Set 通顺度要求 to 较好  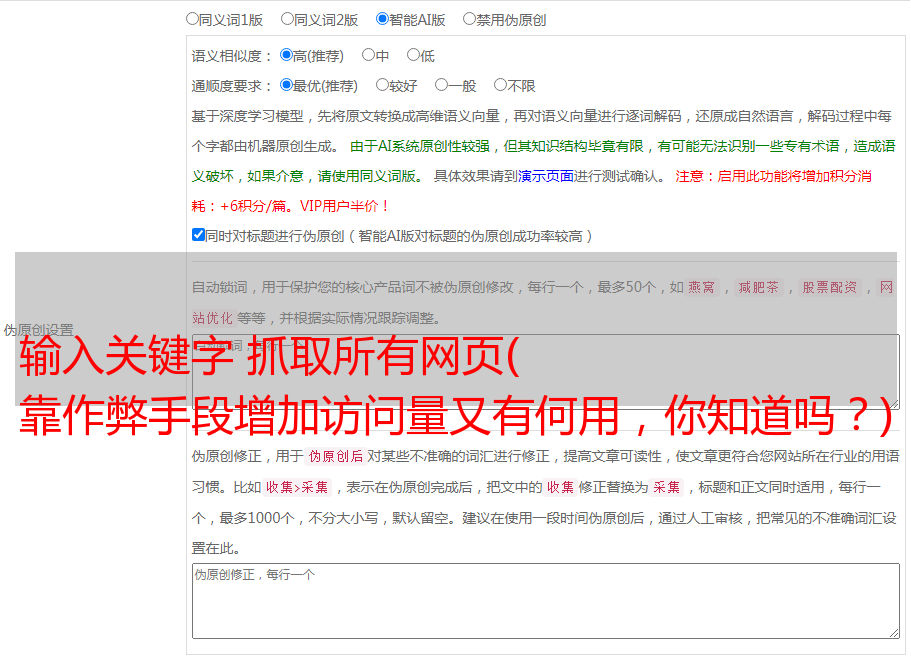tap(382, 85)
